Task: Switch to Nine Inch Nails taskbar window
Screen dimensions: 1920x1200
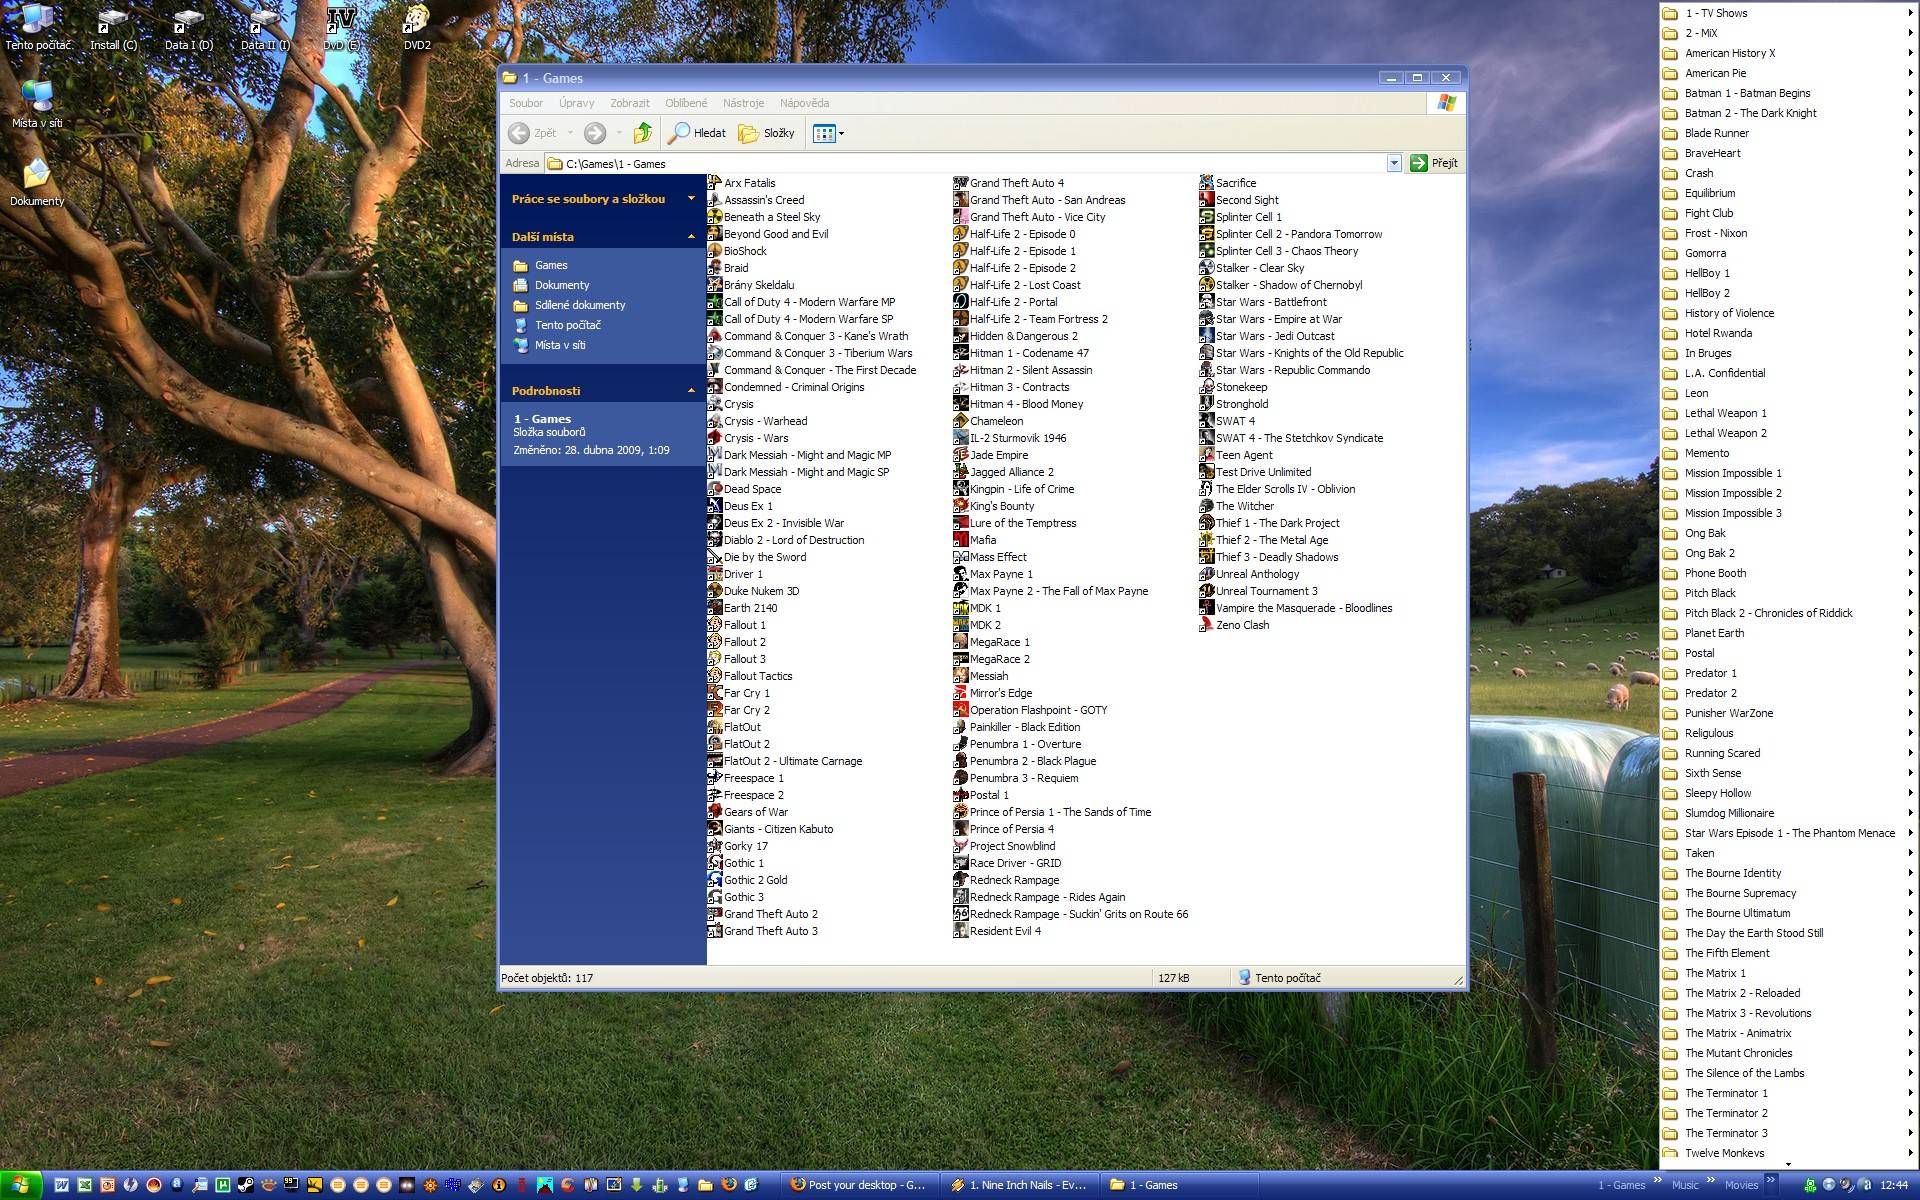Action: pos(1019,1185)
